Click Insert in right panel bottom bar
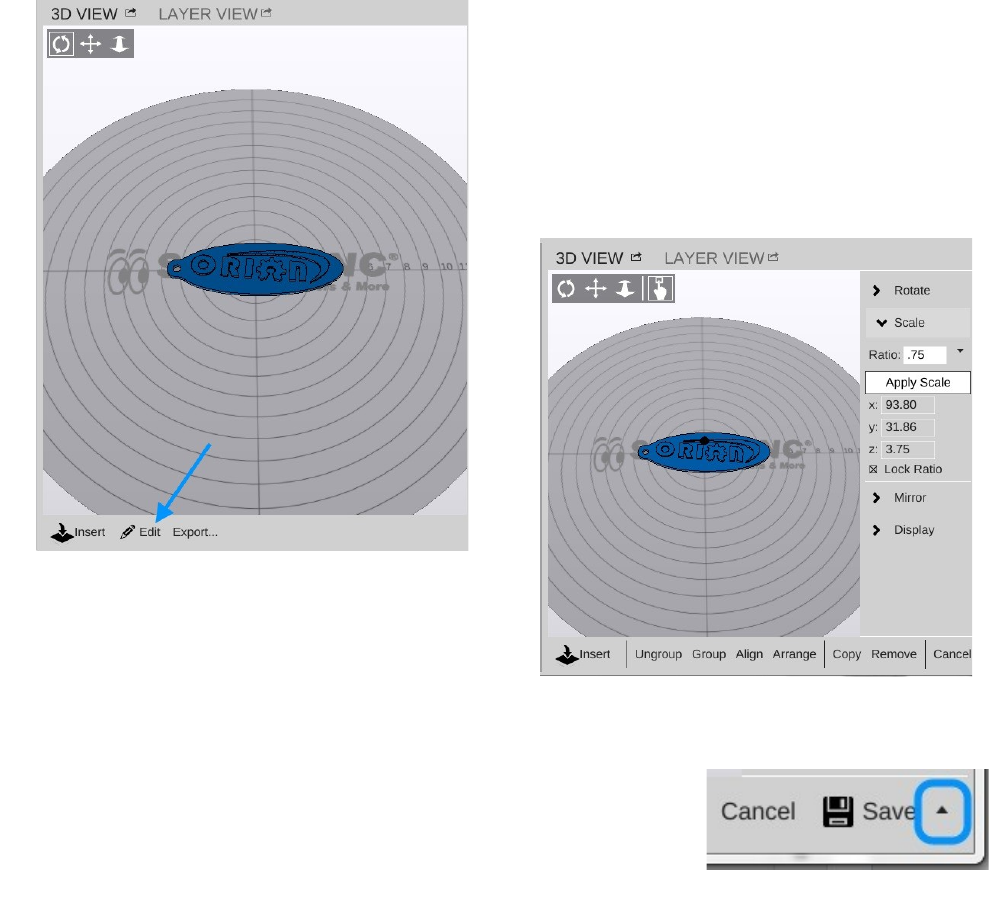 [583, 655]
